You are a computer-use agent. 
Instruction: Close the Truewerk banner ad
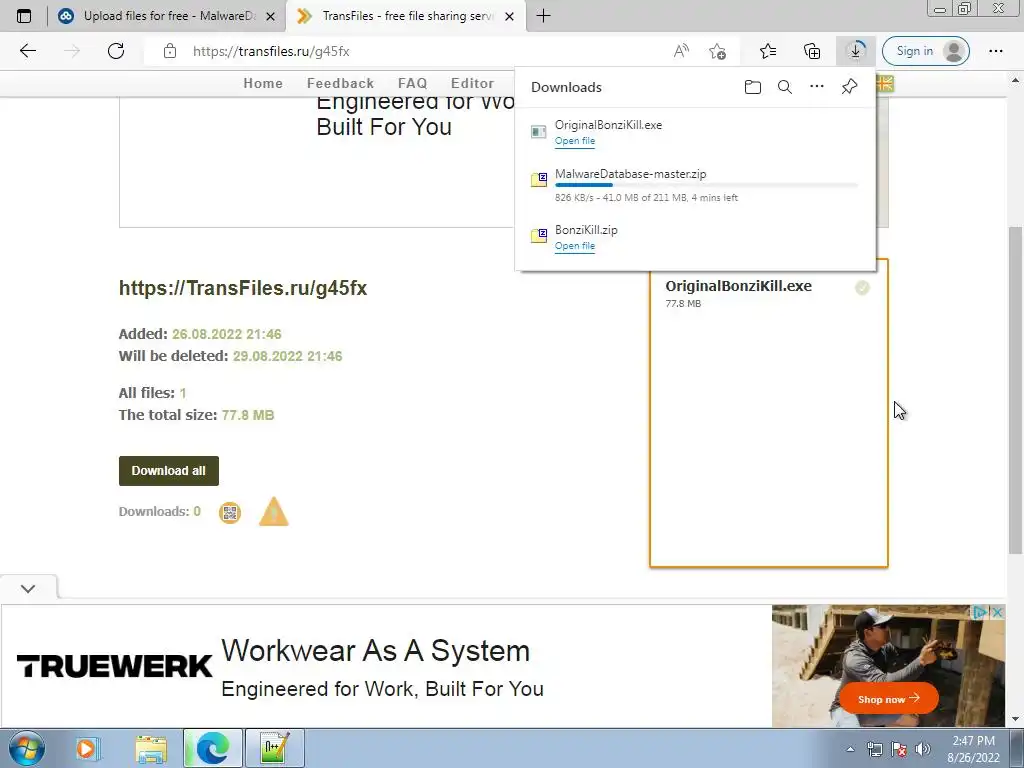pyautogui.click(x=997, y=613)
